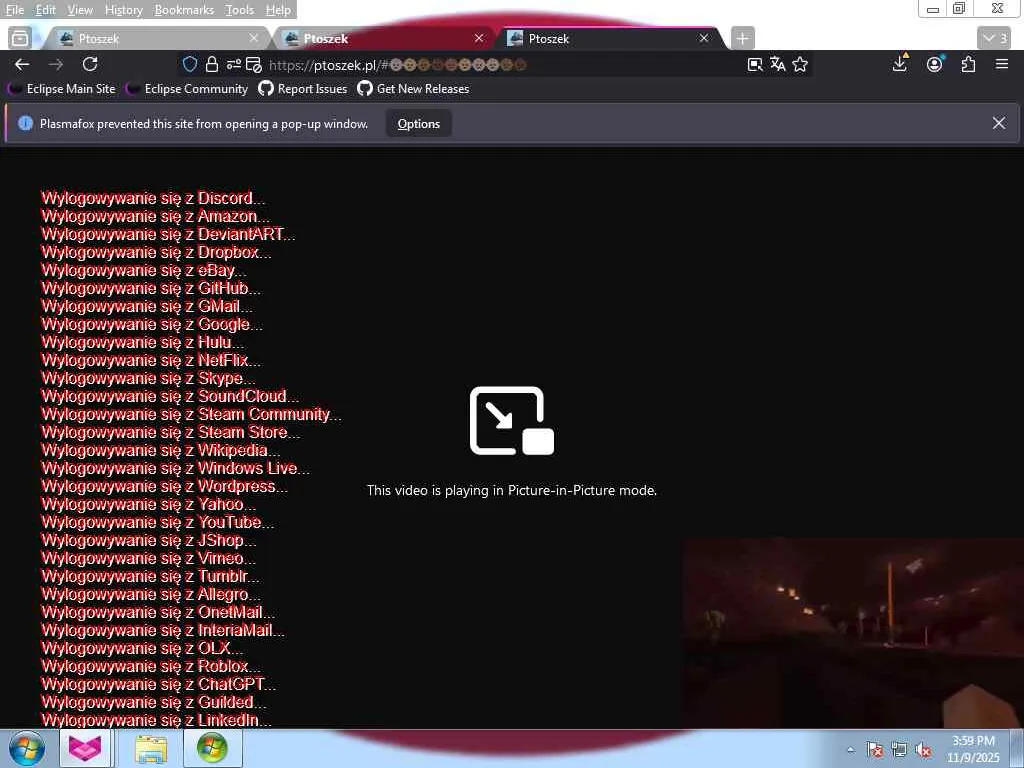
Task: Click the Action Center flag tray icon
Action: (874, 750)
